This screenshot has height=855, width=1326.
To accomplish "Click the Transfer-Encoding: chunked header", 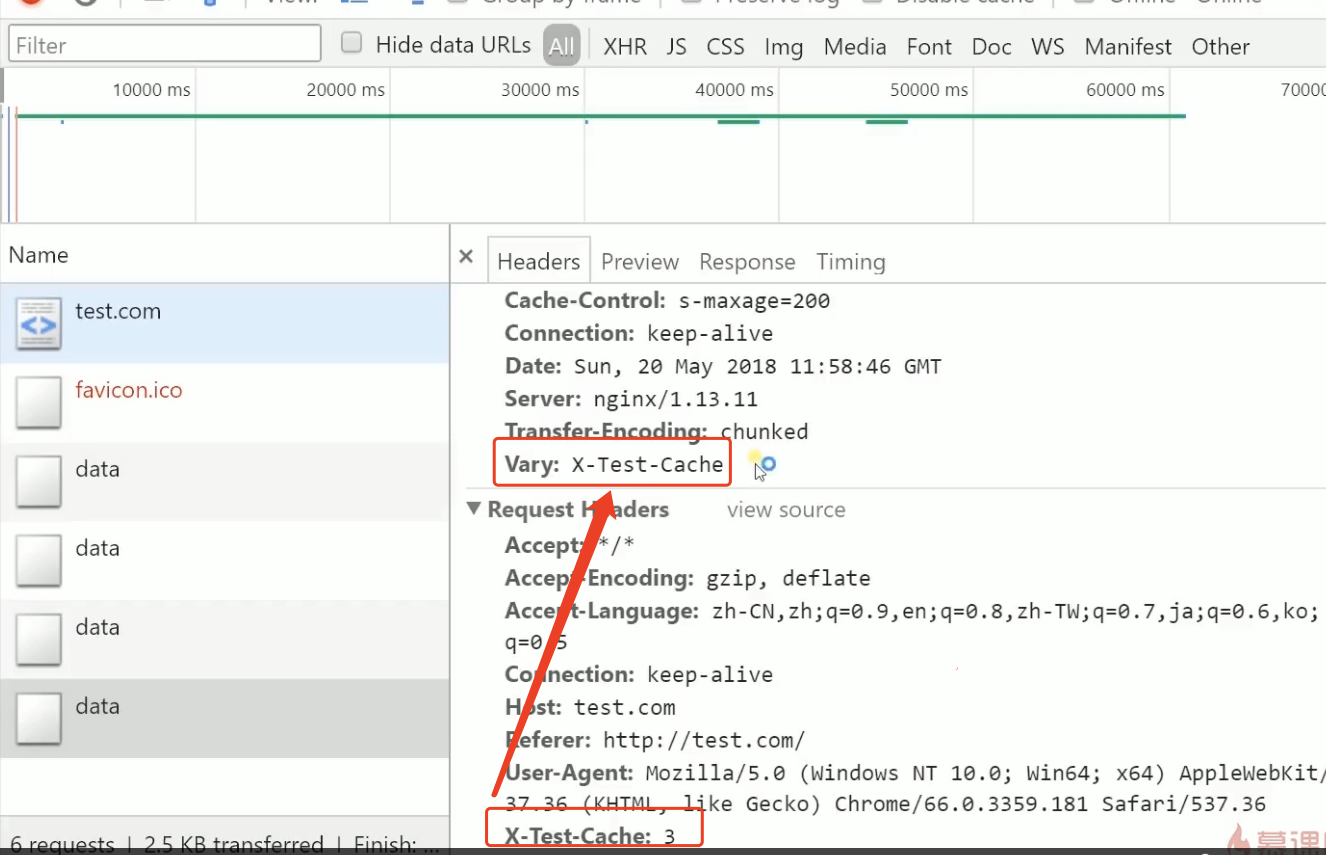I will (x=656, y=431).
